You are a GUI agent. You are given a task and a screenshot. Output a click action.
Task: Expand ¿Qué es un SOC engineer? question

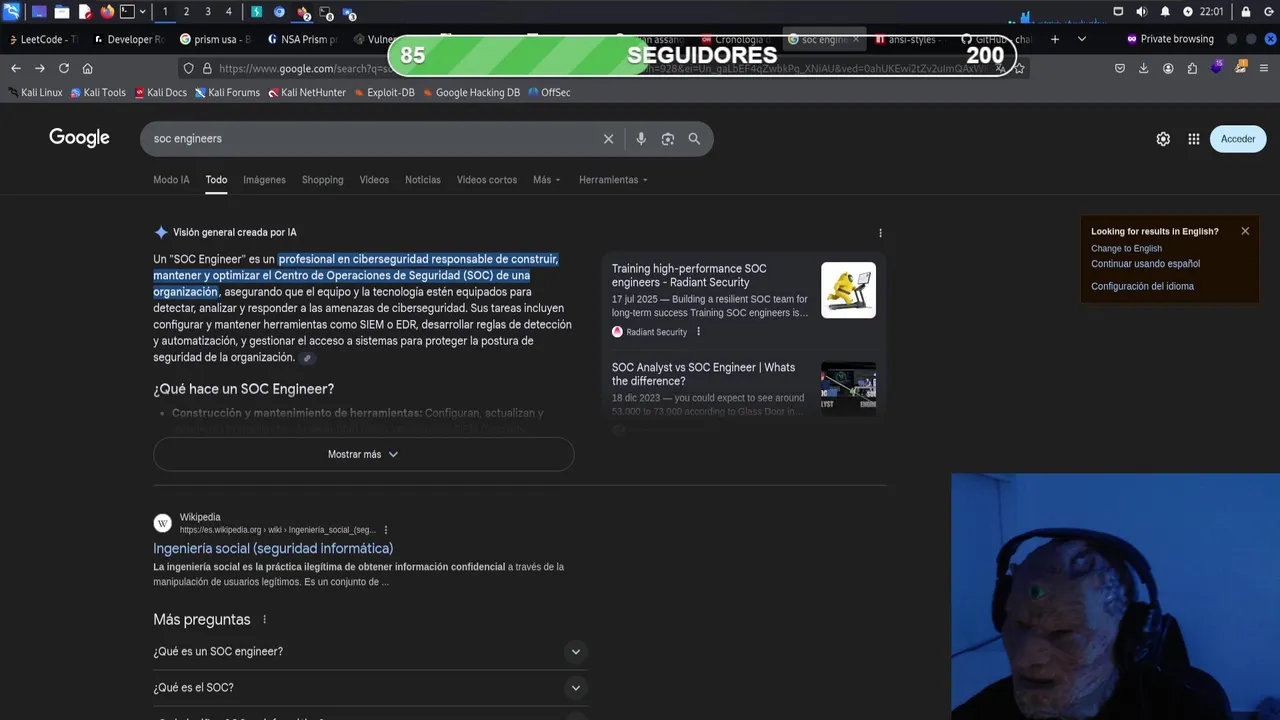click(368, 651)
